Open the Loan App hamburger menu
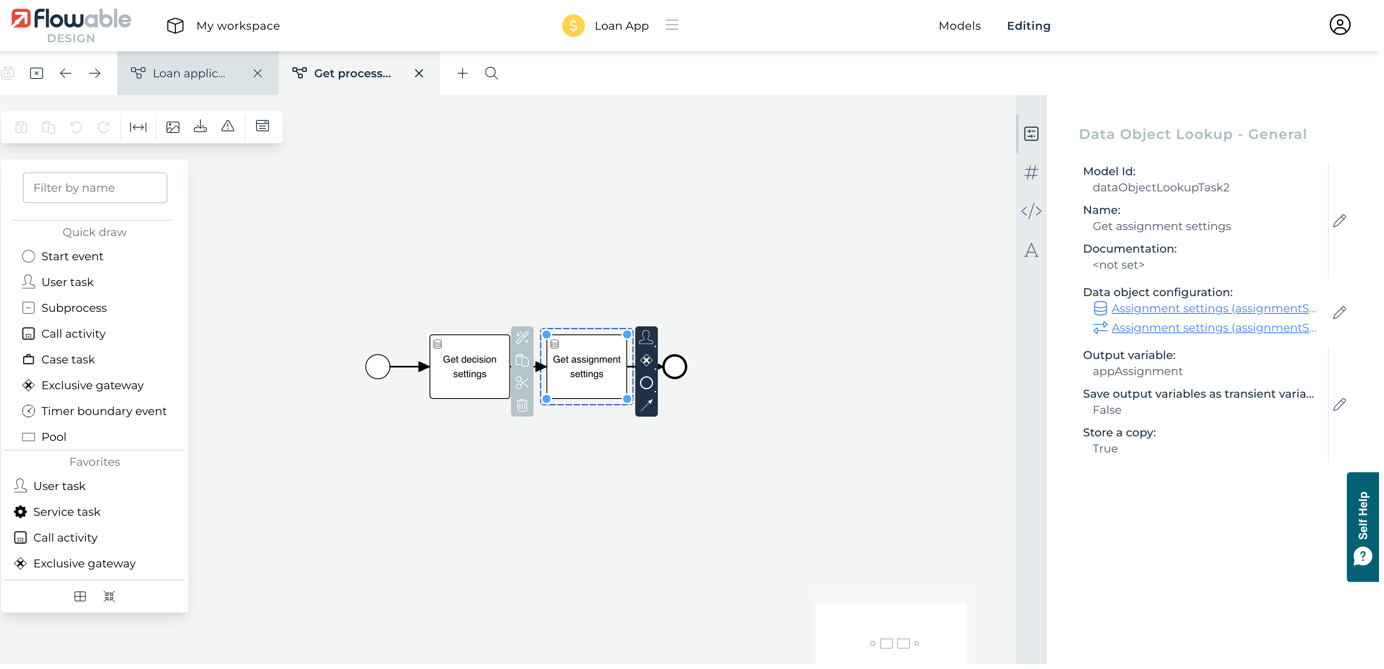Viewport: 1384px width, 669px height. coord(672,25)
